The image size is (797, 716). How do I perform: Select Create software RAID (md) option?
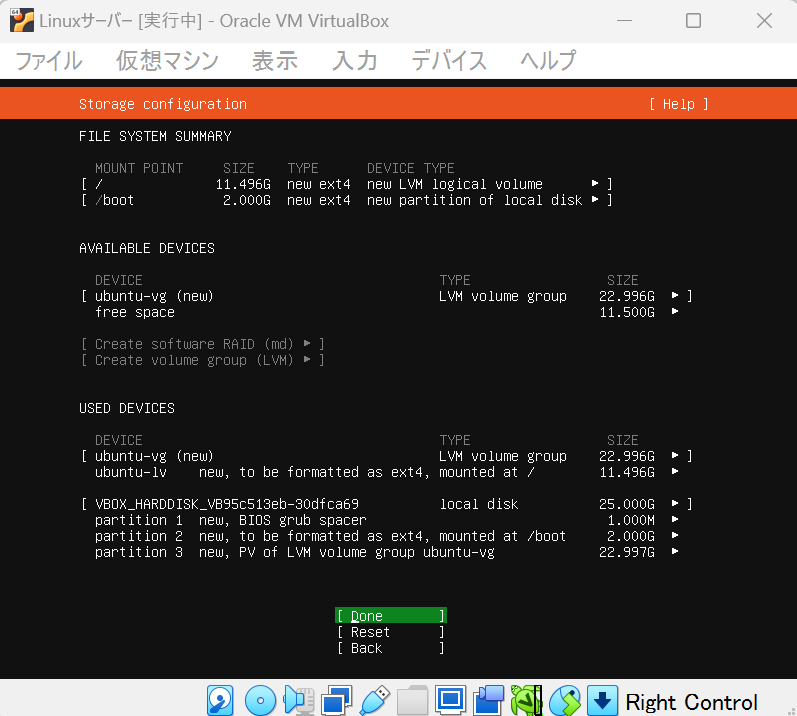click(202, 344)
